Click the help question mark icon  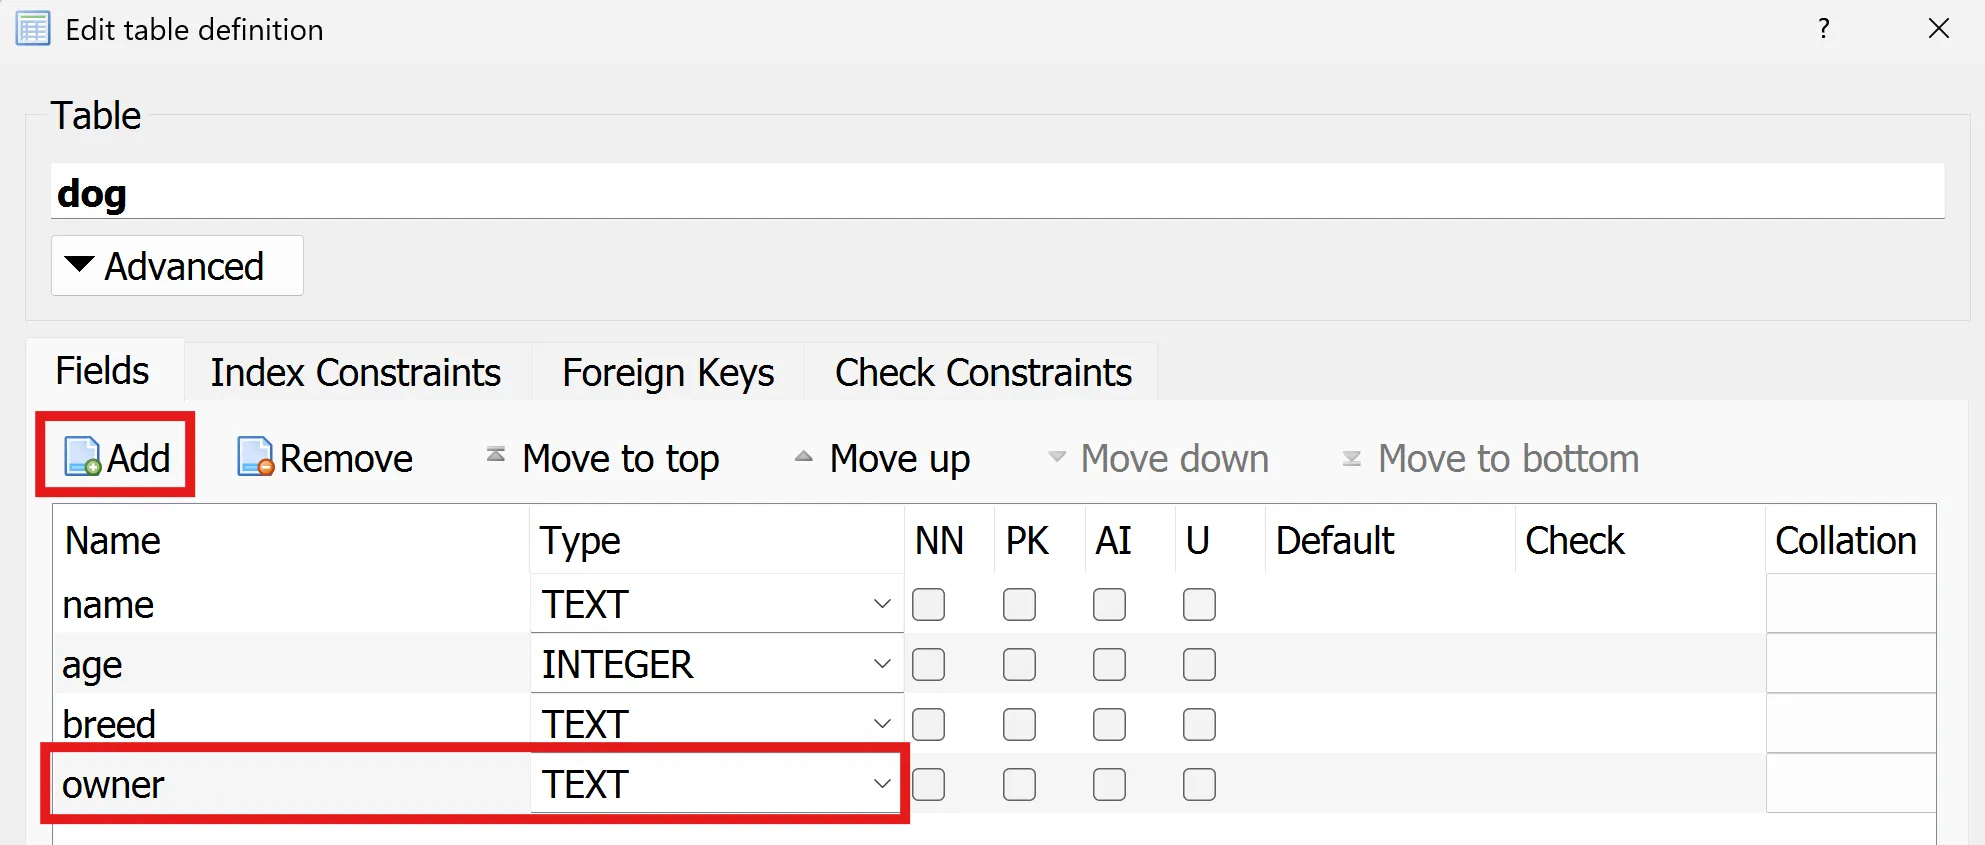[1824, 29]
